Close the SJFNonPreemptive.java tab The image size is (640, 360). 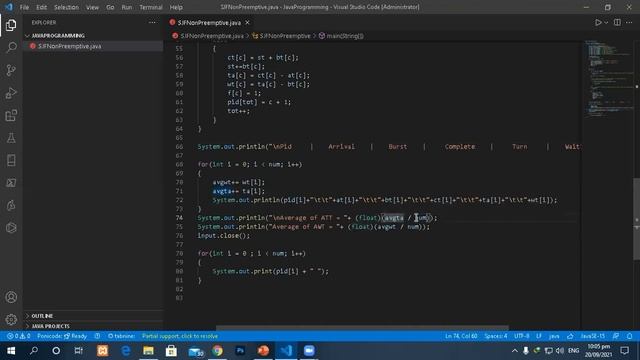247,22
